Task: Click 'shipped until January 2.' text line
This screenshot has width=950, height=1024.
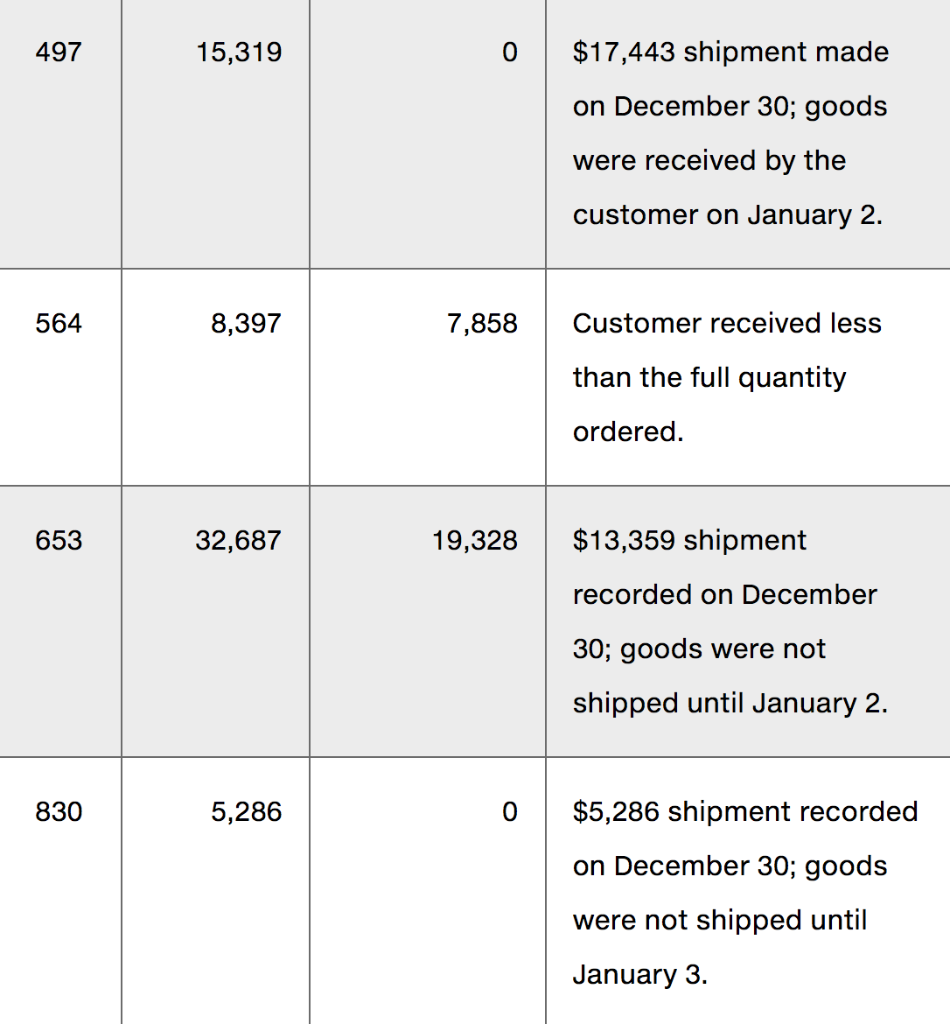Action: pyautogui.click(x=730, y=703)
